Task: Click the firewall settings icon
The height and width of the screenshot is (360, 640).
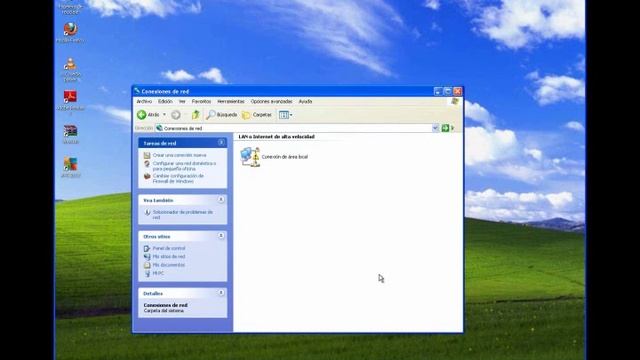Action: 147,176
